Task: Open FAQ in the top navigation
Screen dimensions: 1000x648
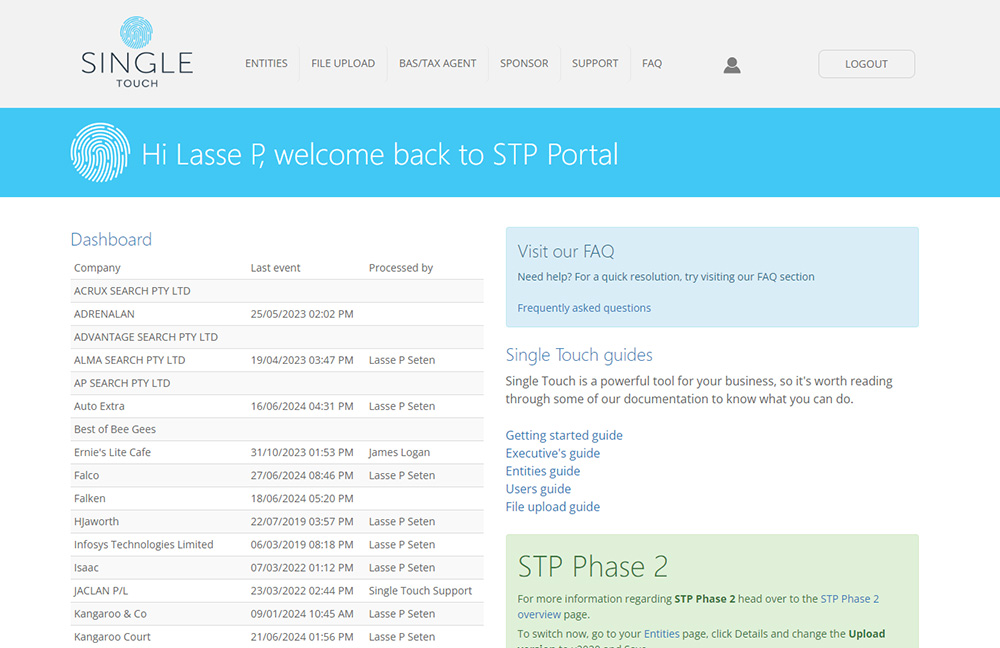Action: click(x=652, y=63)
